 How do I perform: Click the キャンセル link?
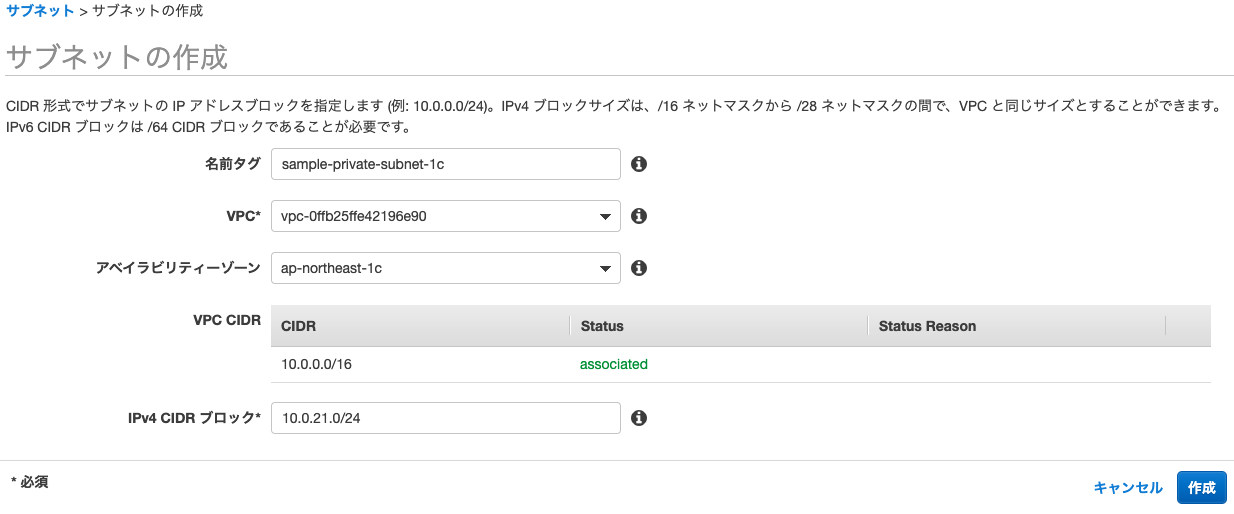pyautogui.click(x=1128, y=488)
